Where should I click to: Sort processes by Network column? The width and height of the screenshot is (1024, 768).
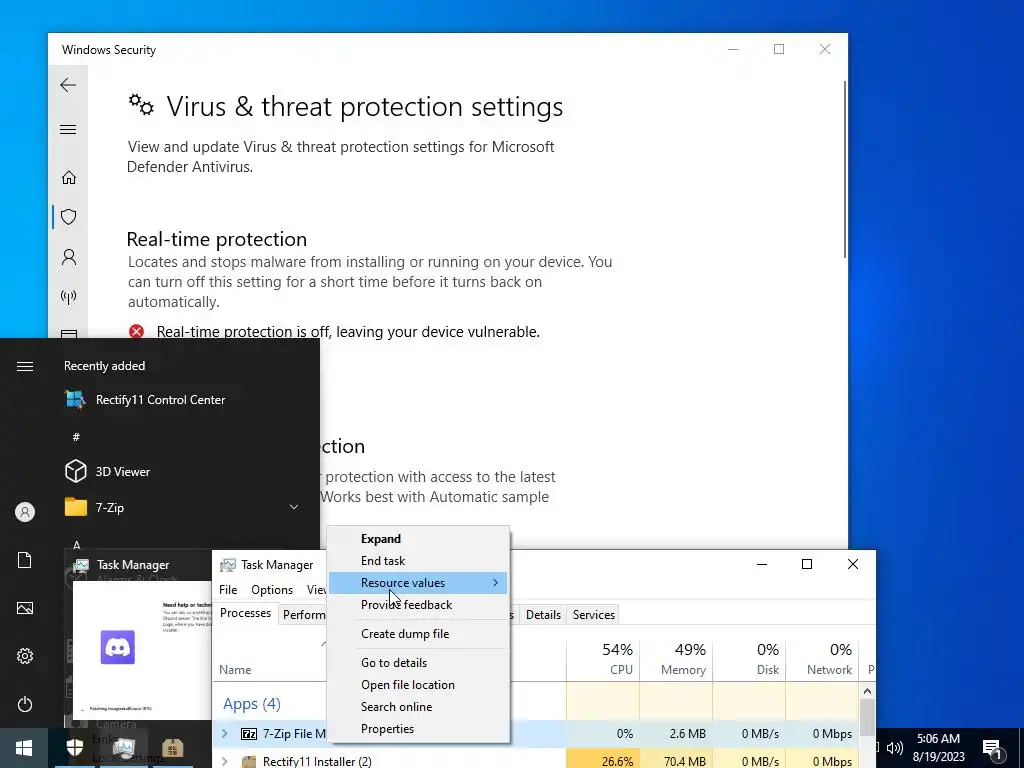[x=822, y=659]
